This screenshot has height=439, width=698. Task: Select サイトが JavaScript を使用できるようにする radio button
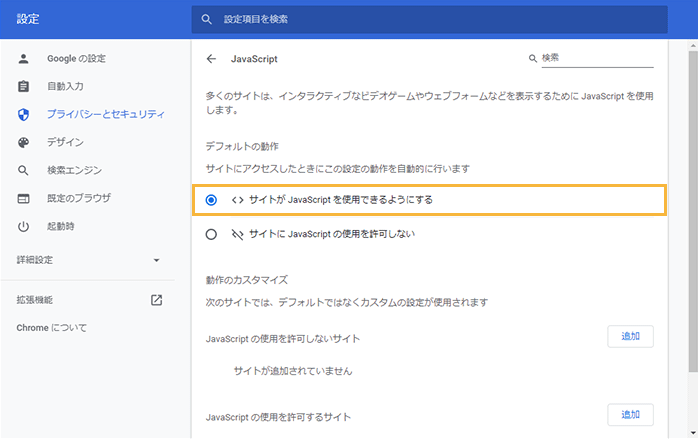[x=211, y=200]
